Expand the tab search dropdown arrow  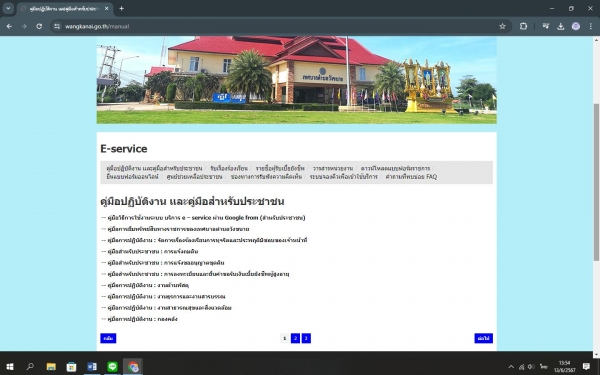8,8
